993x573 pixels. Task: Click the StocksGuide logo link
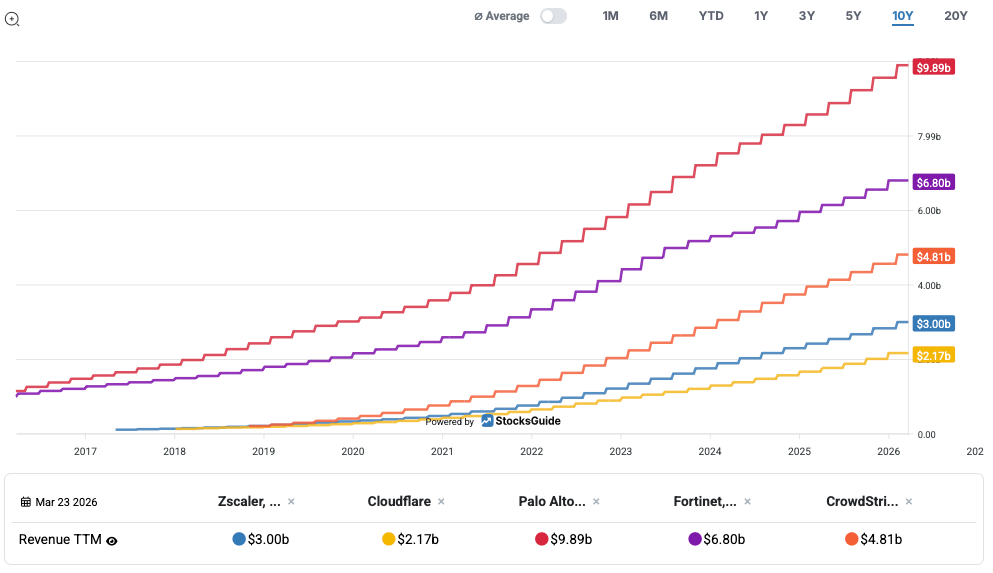click(520, 421)
